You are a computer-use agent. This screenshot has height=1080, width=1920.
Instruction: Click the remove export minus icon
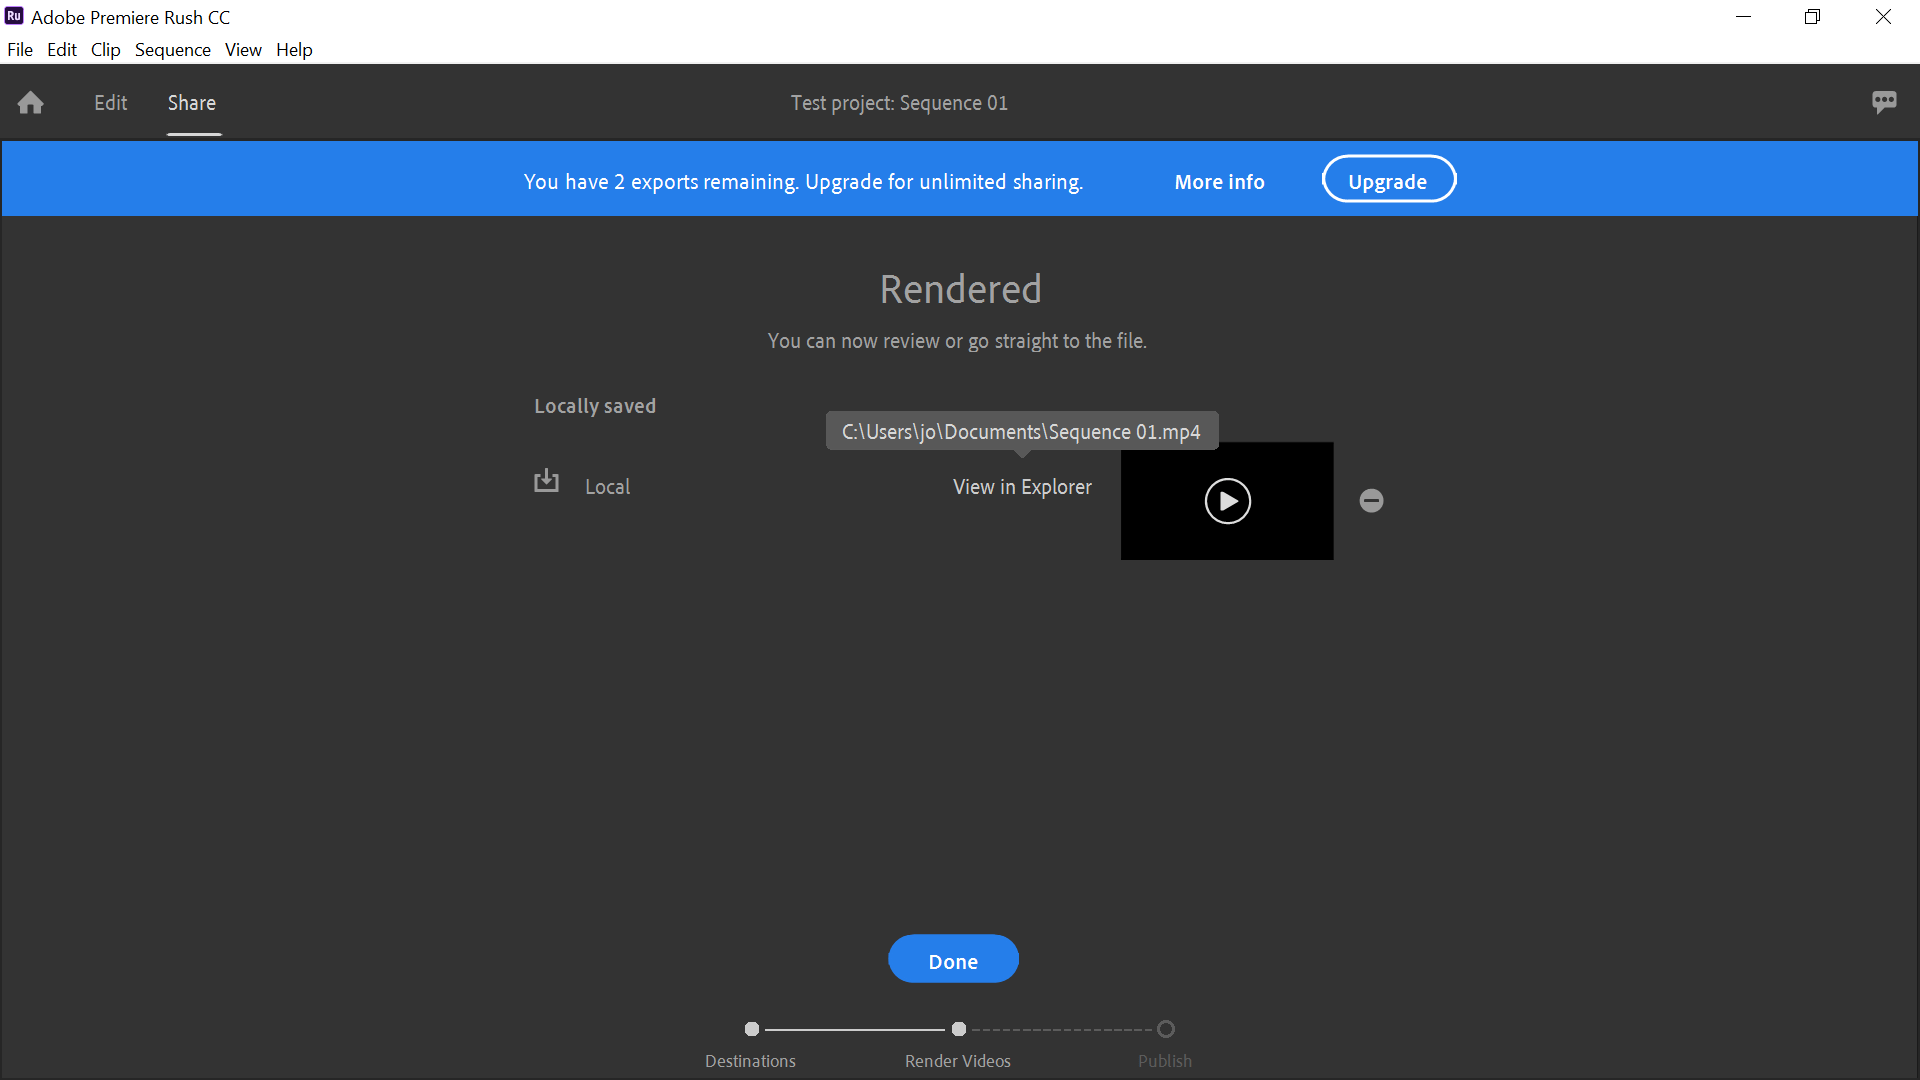pyautogui.click(x=1371, y=501)
